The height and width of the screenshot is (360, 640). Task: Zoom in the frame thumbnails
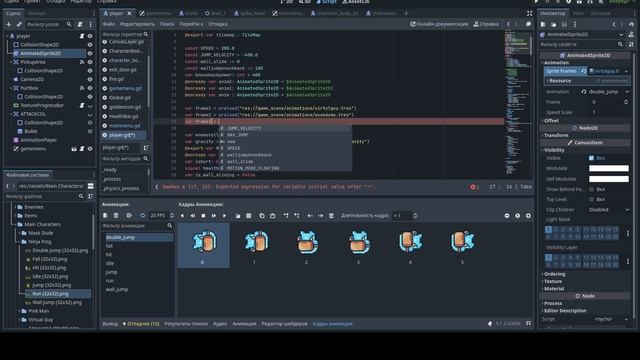528,216
